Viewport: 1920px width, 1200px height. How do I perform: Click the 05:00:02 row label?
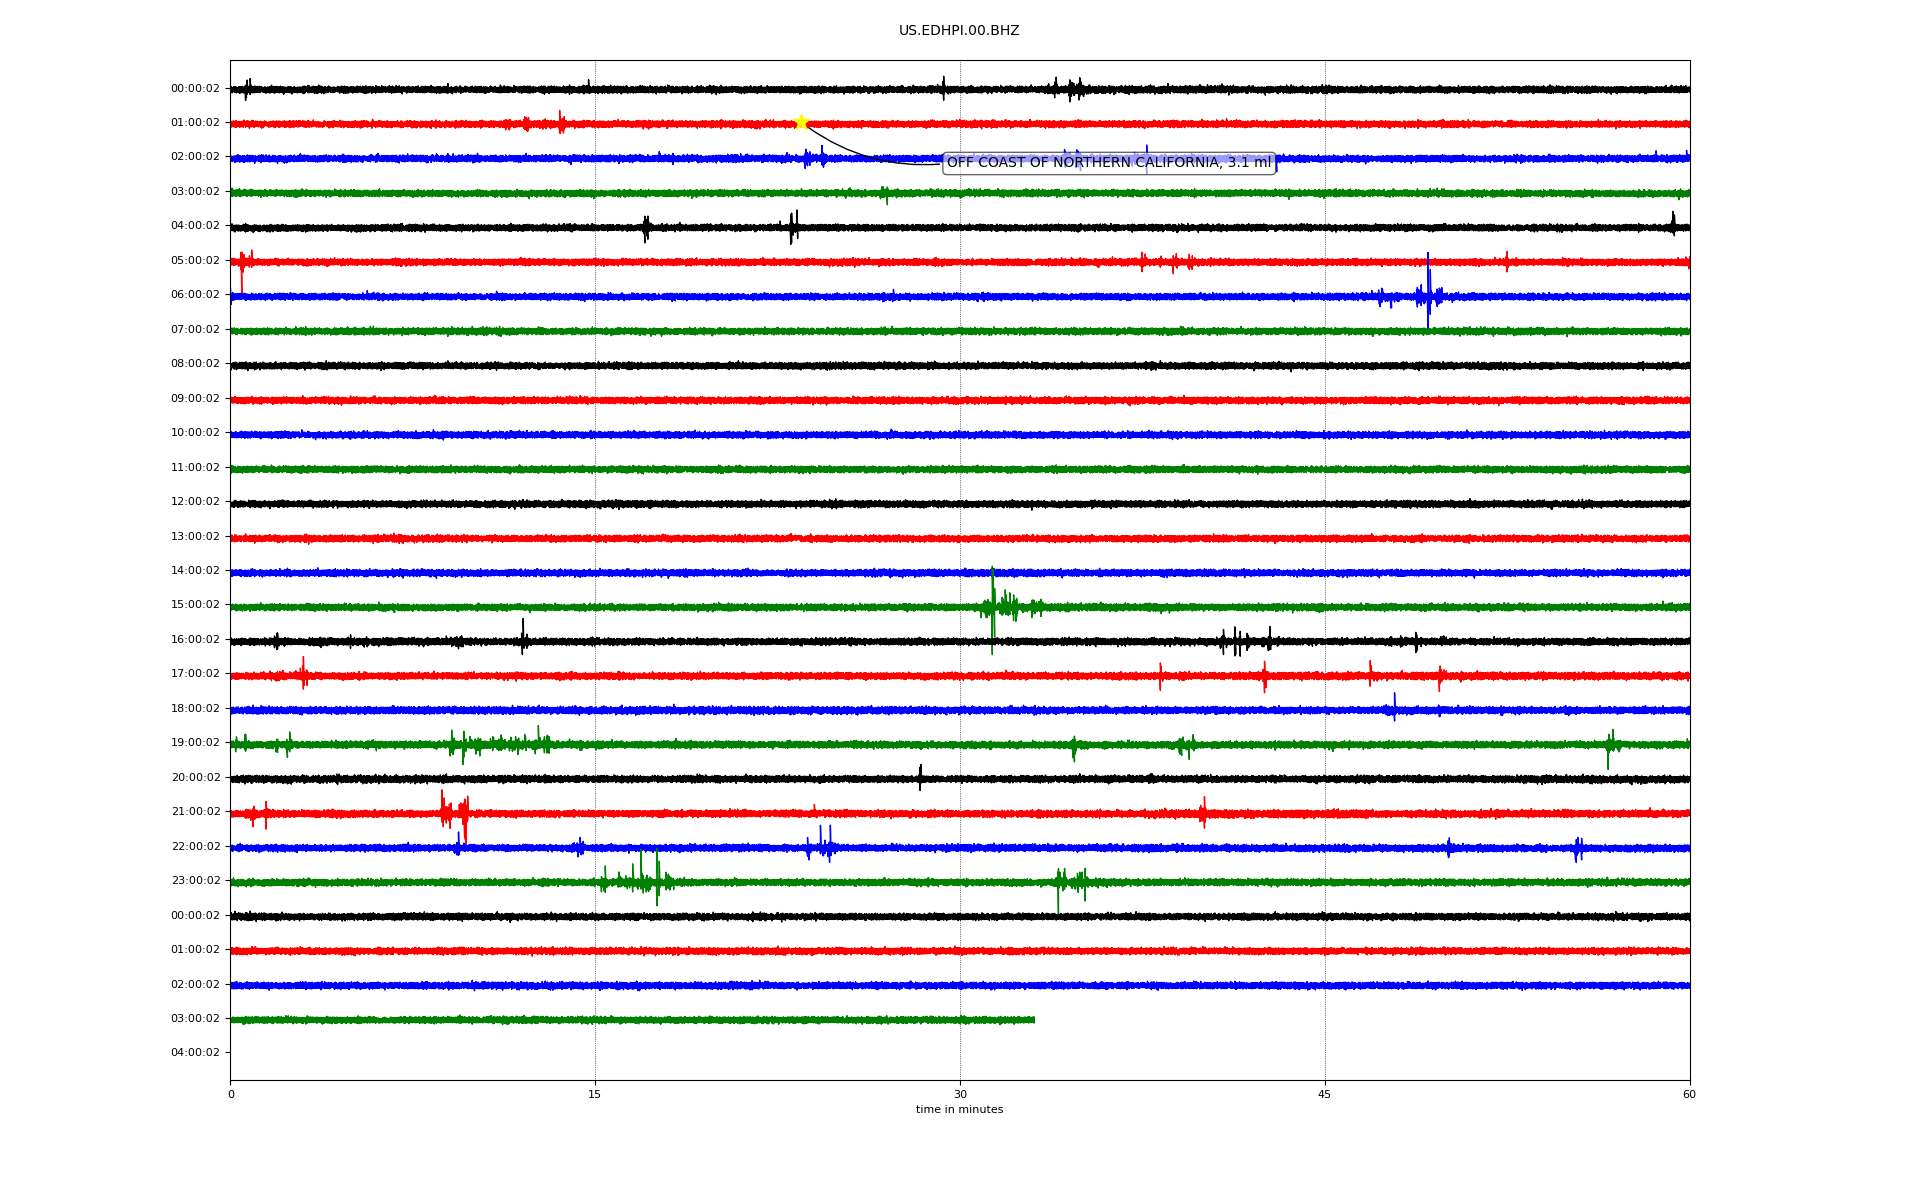pos(195,260)
